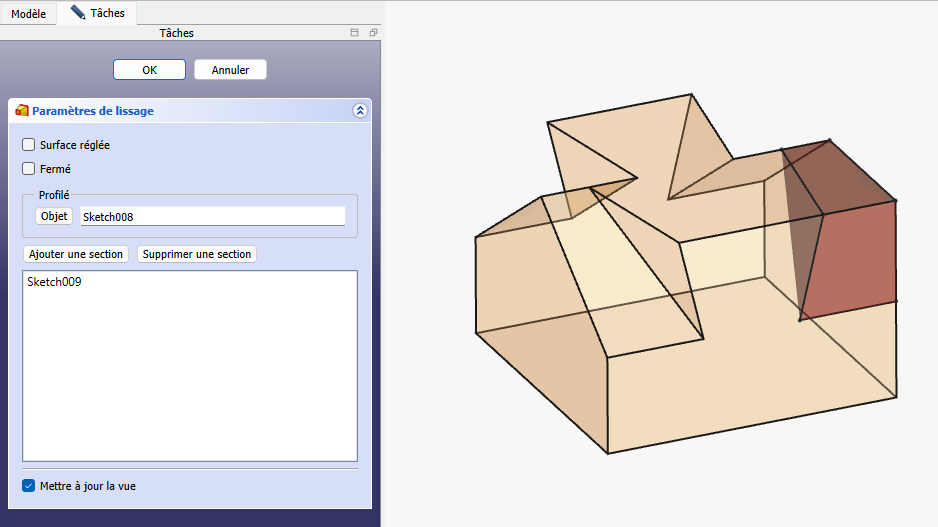Switch to the Modèle tab
The width and height of the screenshot is (938, 527).
point(28,14)
